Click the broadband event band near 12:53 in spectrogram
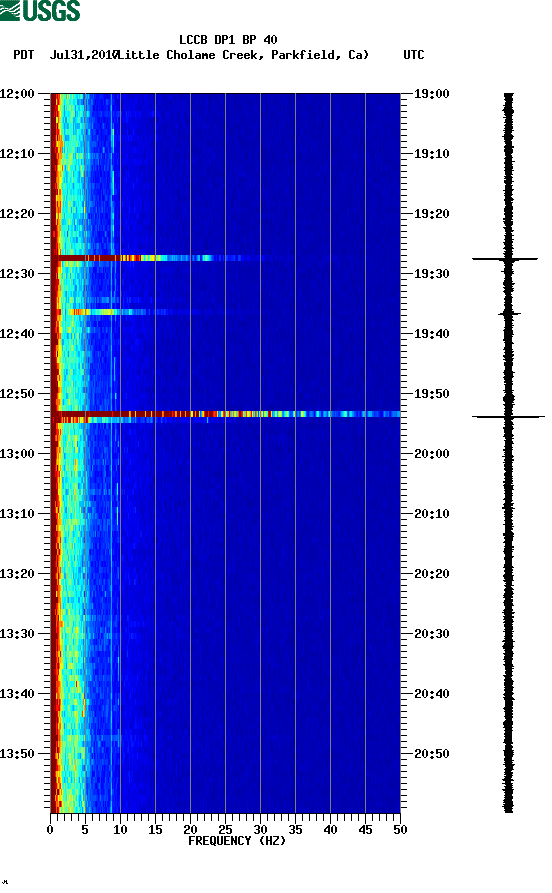 [x=226, y=414]
